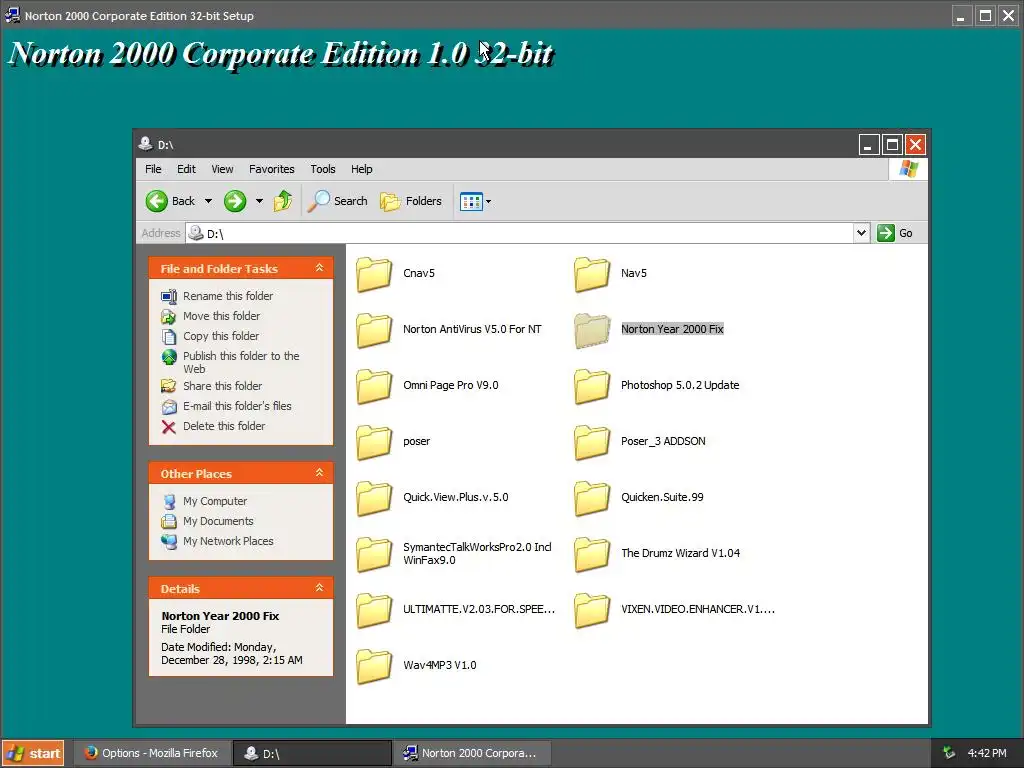Select the Poser_3 ADDSON folder icon

coord(592,442)
